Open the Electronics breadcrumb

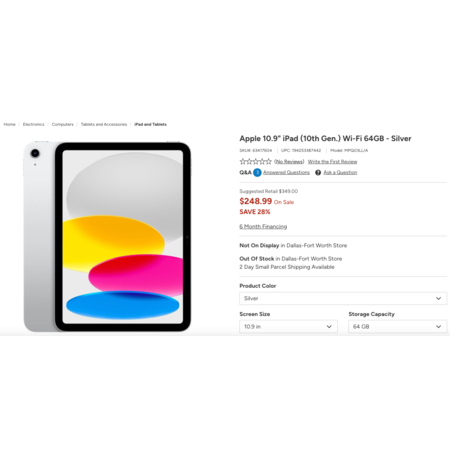(x=33, y=124)
